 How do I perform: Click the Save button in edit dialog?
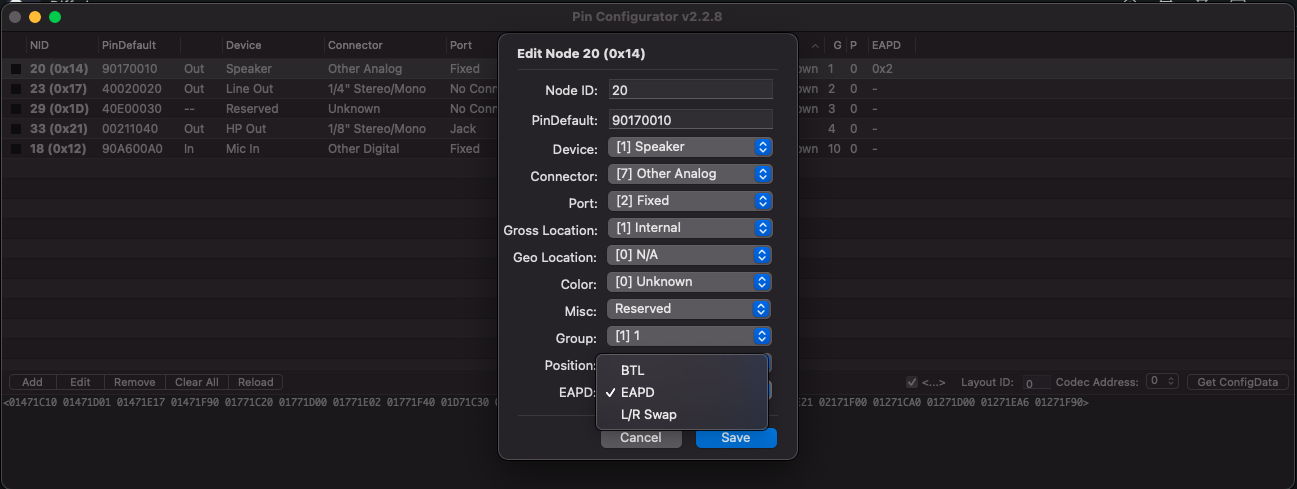point(736,438)
